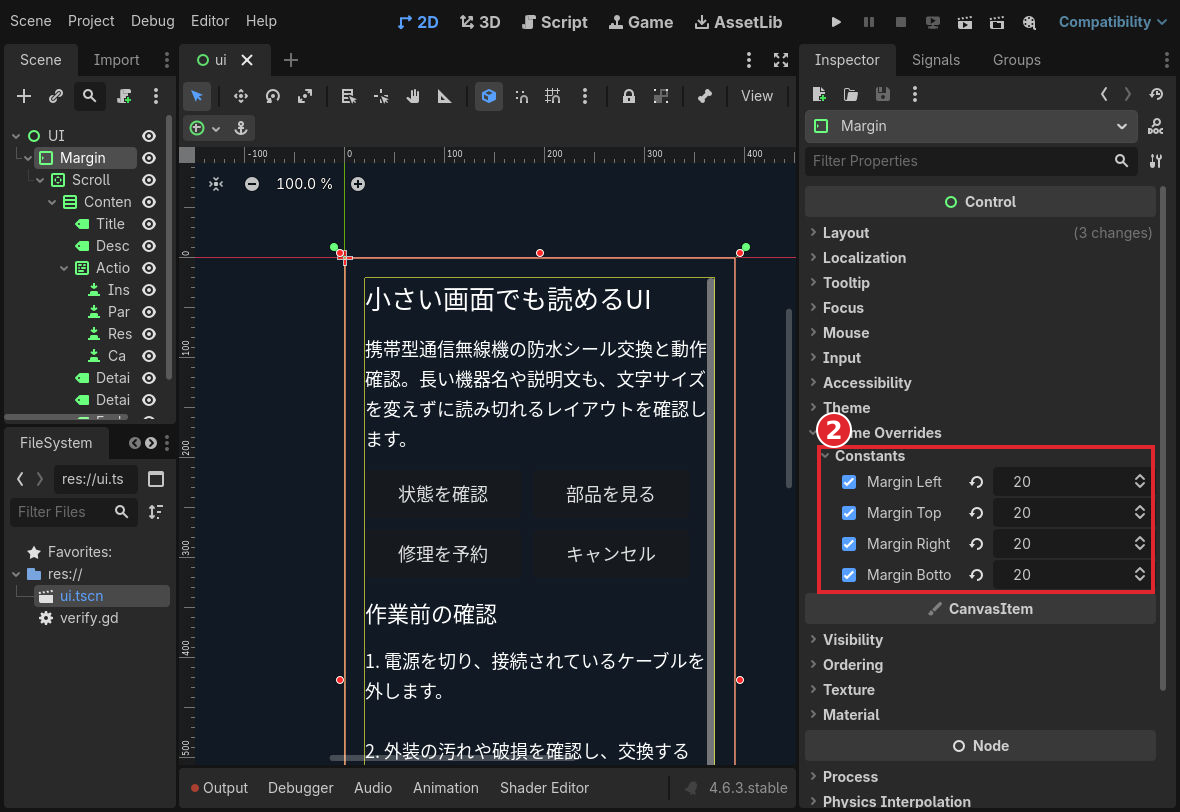This screenshot has width=1180, height=812.
Task: Zoom in on the canvas
Action: click(x=358, y=184)
